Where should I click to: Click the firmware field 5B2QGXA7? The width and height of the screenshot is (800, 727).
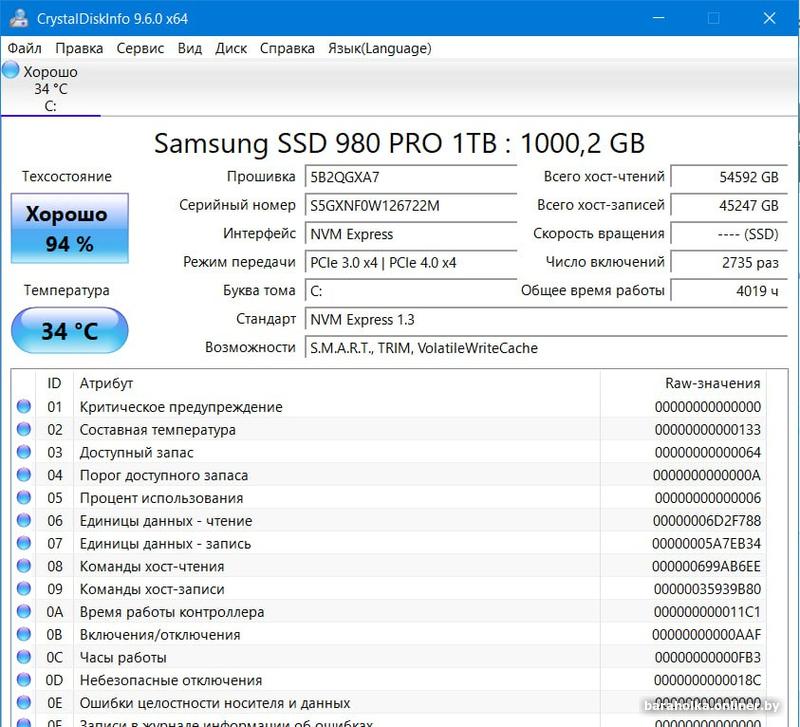click(411, 177)
